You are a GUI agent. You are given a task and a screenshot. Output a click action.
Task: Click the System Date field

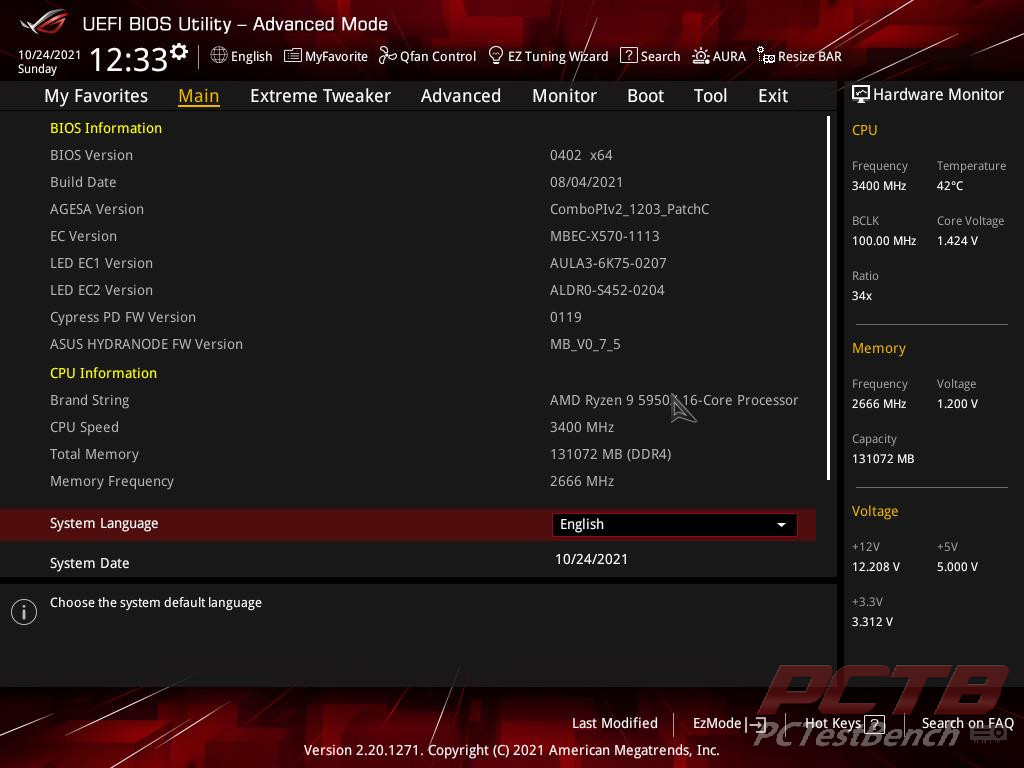point(591,559)
